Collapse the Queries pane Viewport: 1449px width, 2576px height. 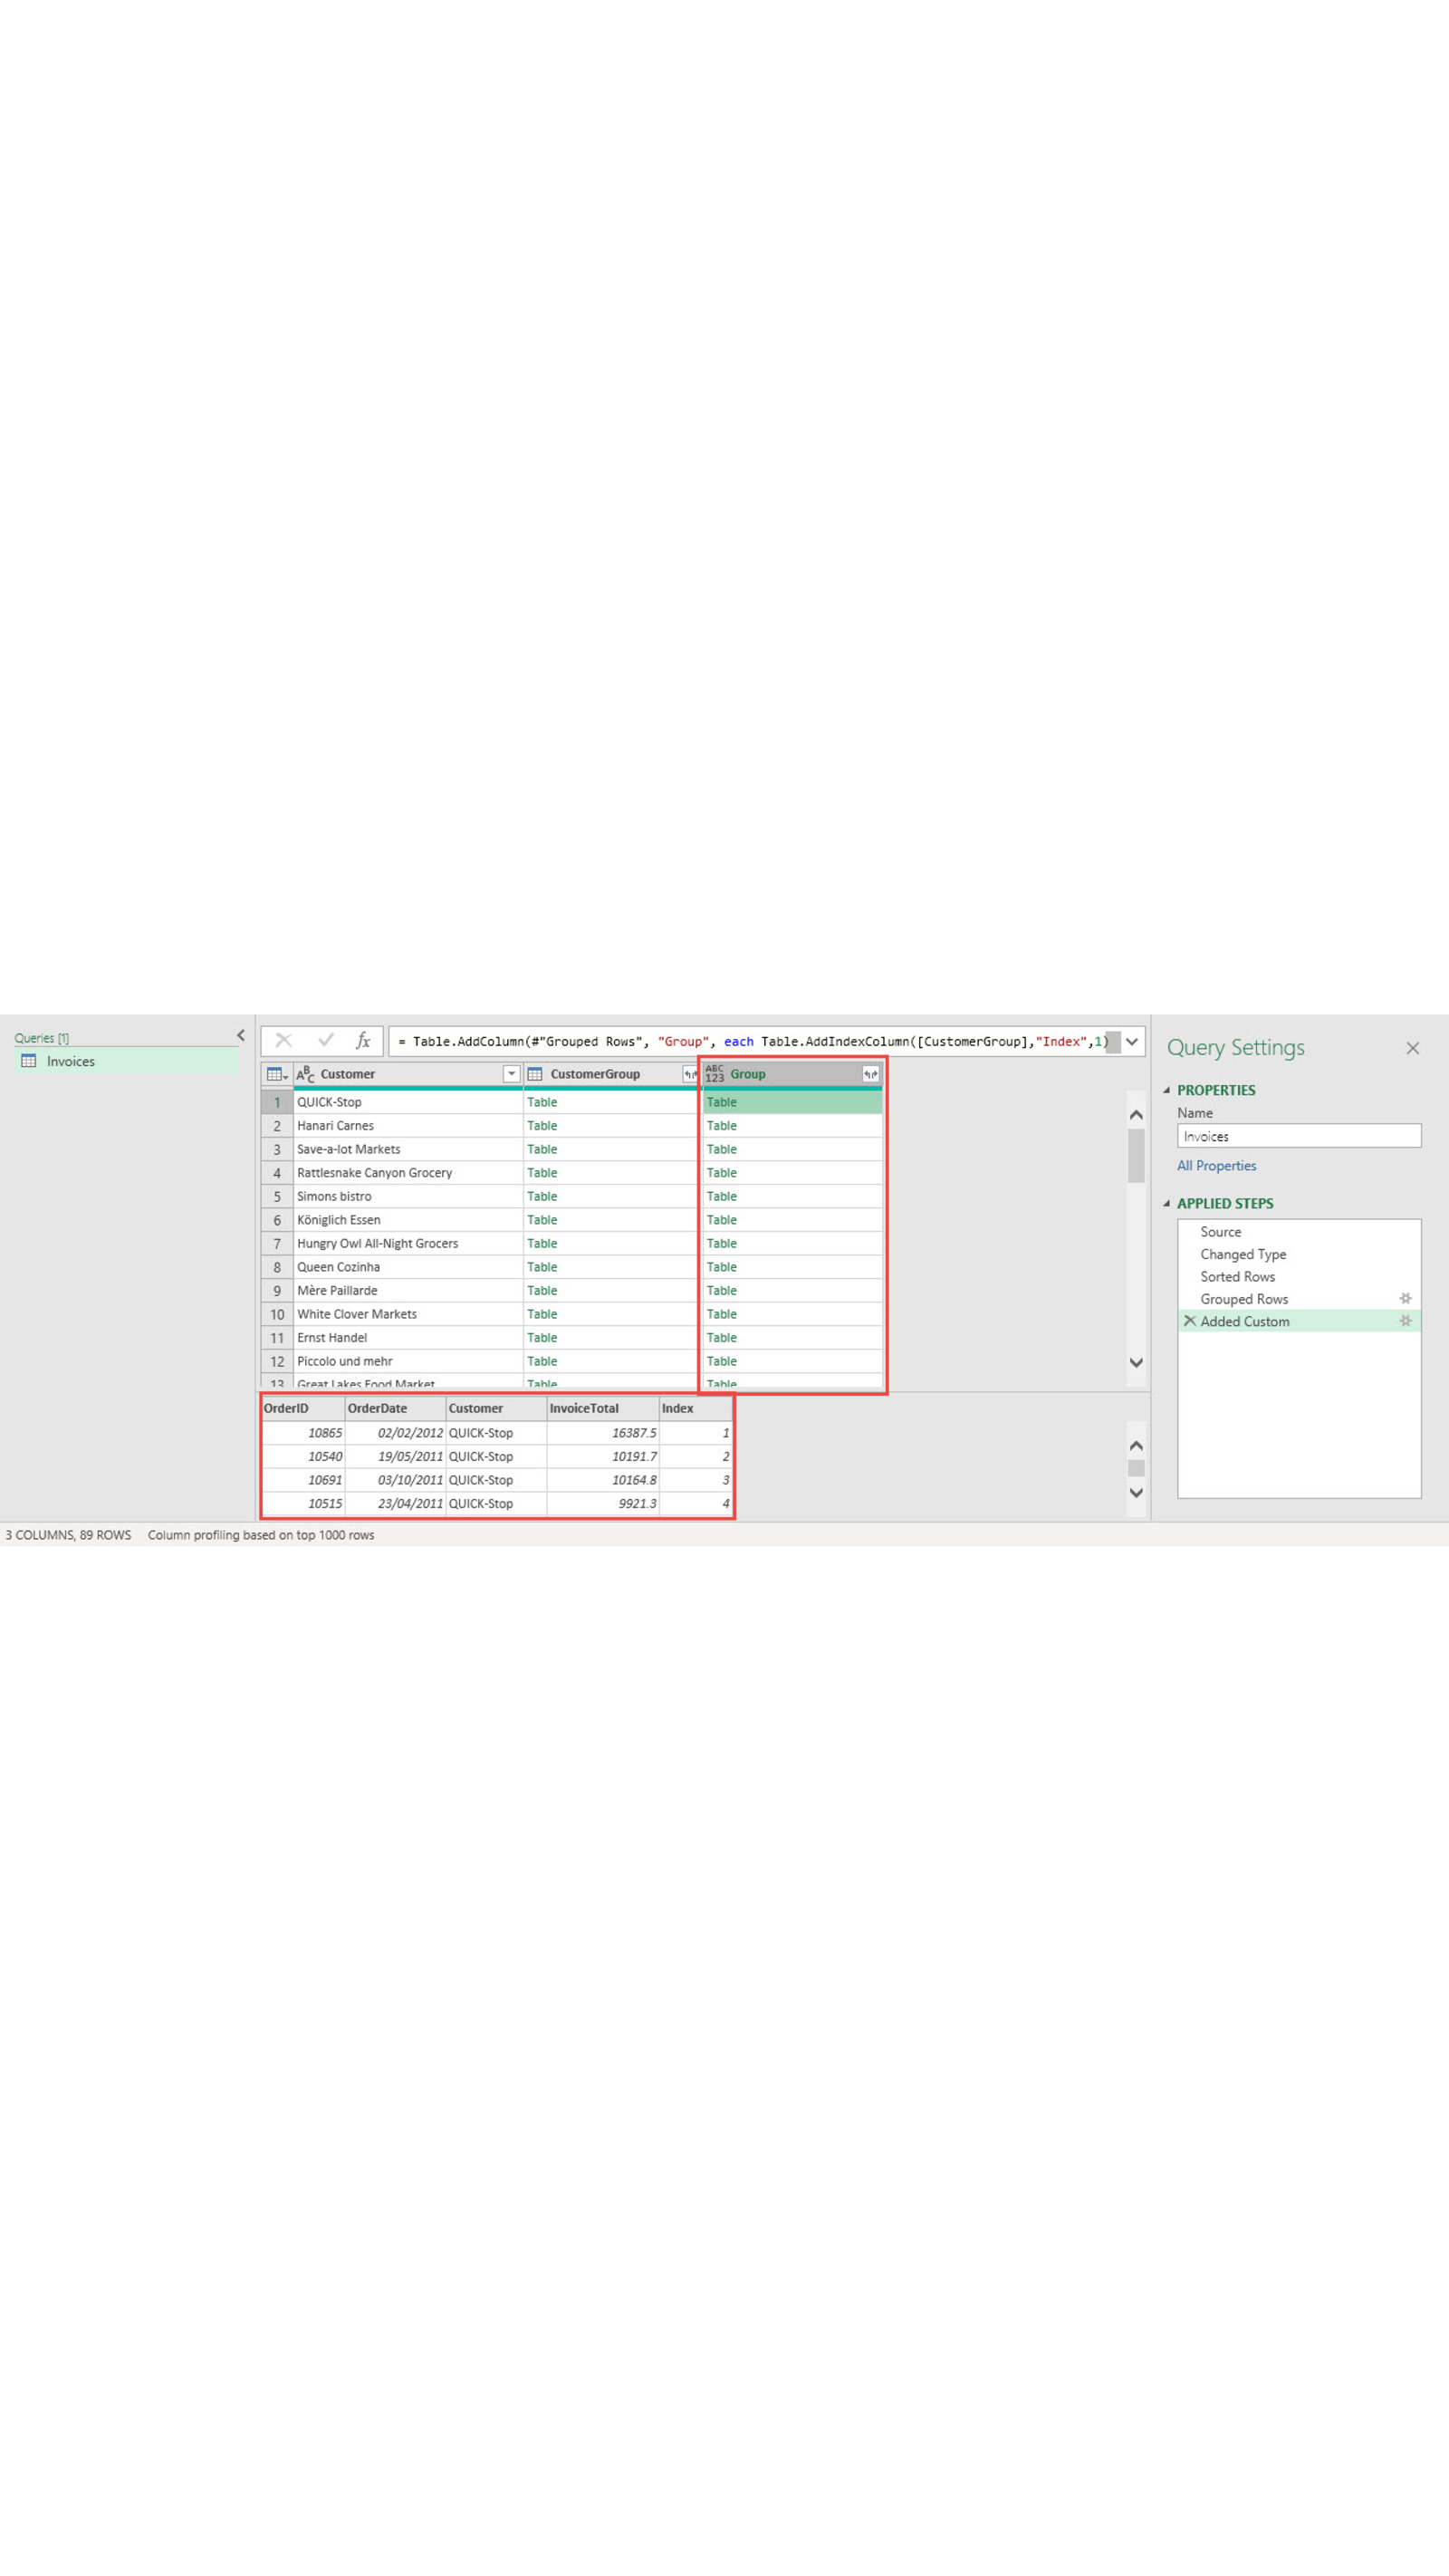(241, 1035)
